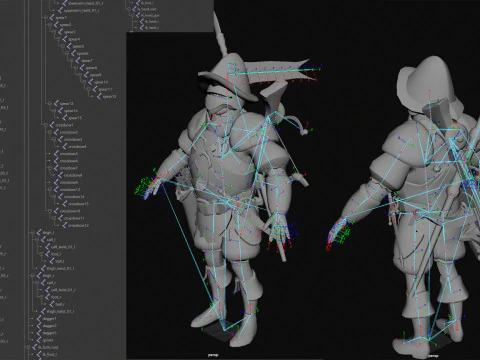The image size is (480, 360).
Task: Select the ik_foot_l joint label
Action: click(x=49, y=354)
